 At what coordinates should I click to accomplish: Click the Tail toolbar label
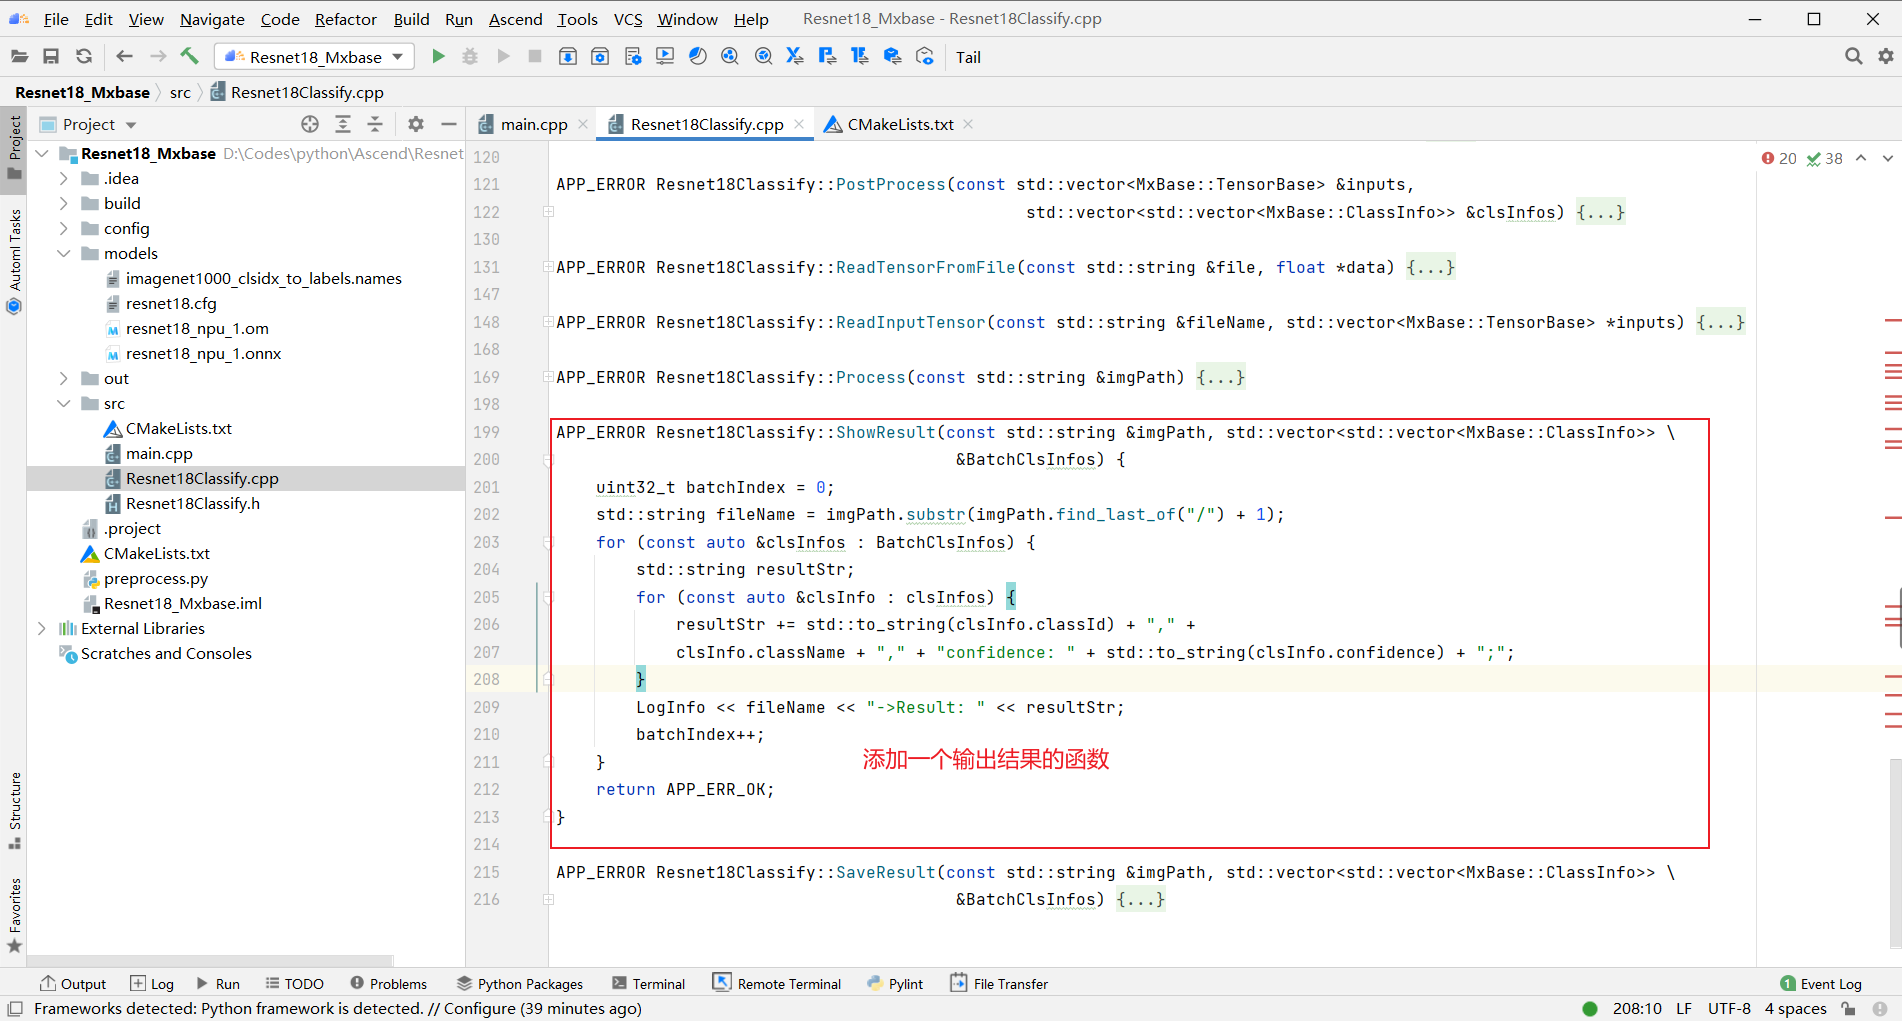[968, 57]
